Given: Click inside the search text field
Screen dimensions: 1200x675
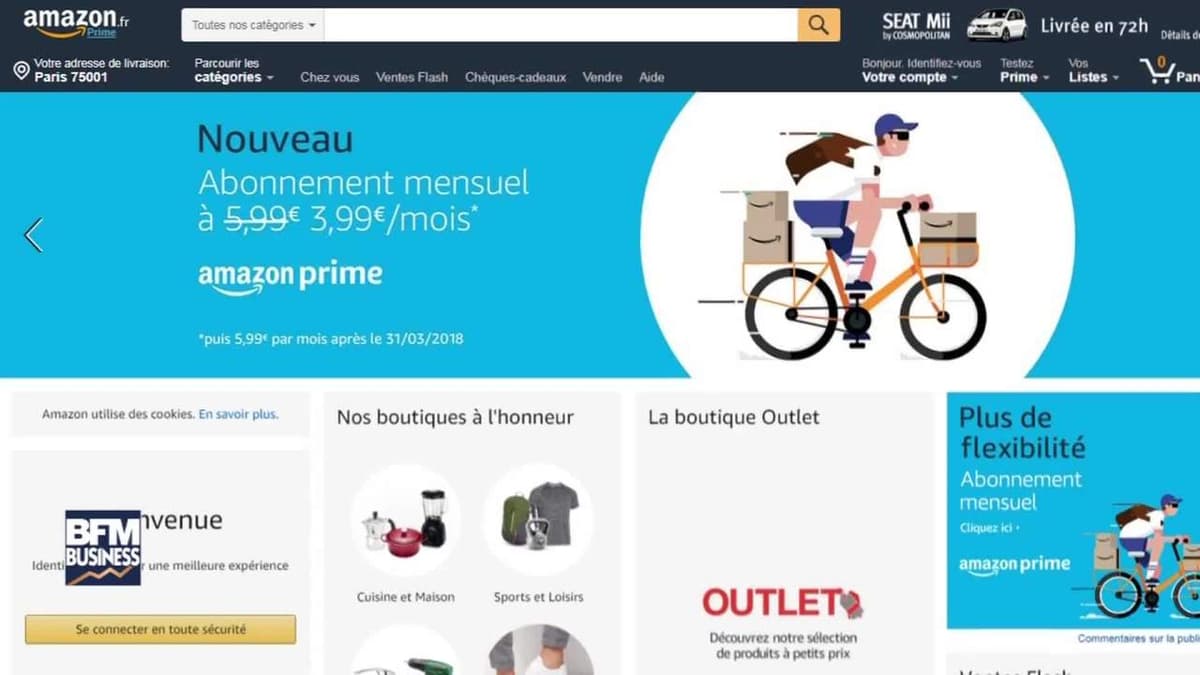Looking at the screenshot, I should pos(561,25).
